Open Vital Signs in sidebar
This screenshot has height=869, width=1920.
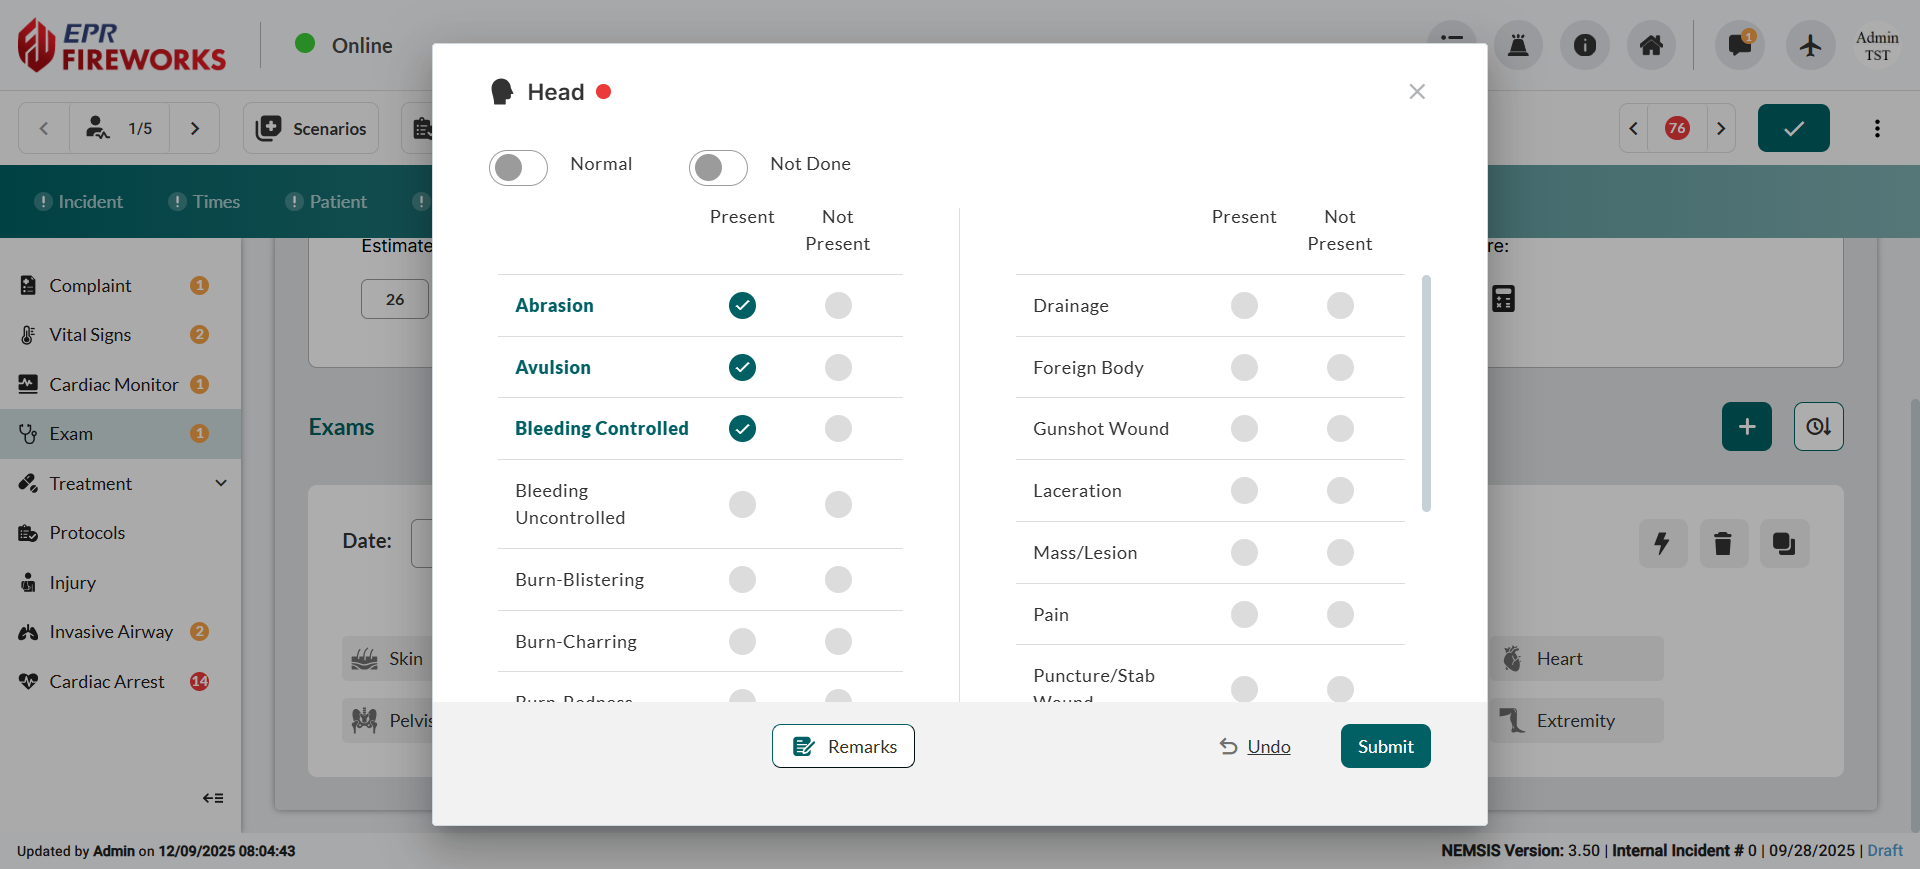pos(90,335)
